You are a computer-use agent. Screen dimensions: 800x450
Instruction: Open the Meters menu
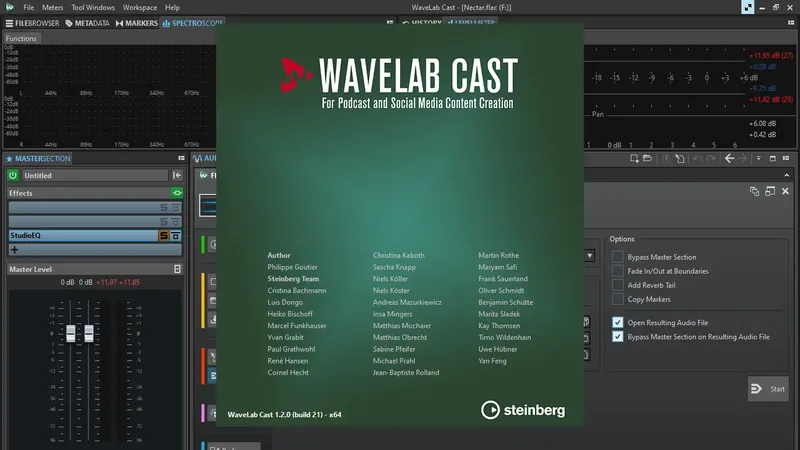[x=52, y=7]
